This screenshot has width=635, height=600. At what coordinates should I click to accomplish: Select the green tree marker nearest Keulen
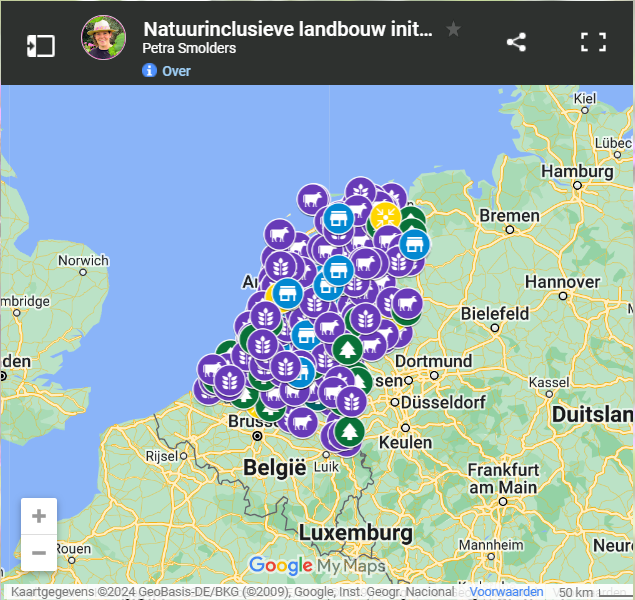349,432
